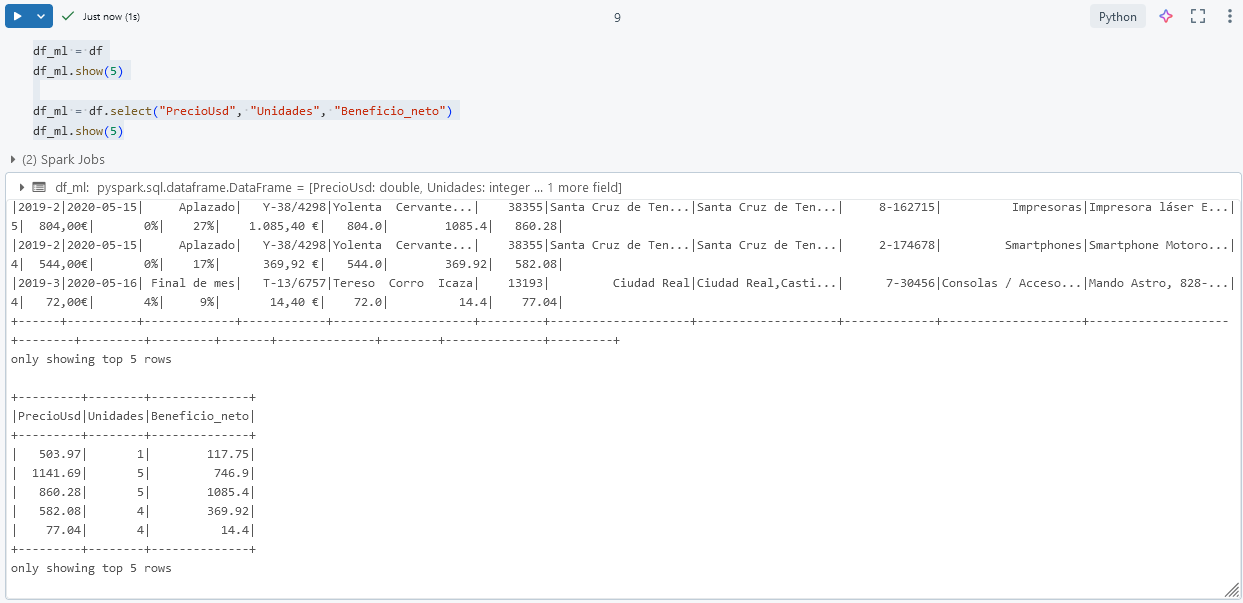The height and width of the screenshot is (603, 1243).
Task: Run the cell with the play button
Action: [x=17, y=17]
